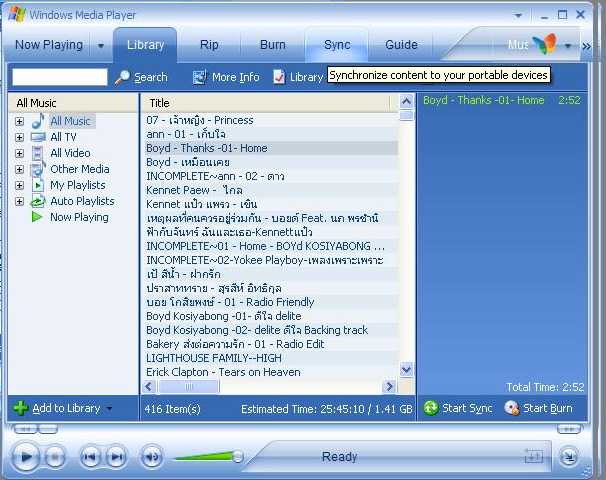This screenshot has width=606, height=480.
Task: Skip to previous track
Action: 90,457
